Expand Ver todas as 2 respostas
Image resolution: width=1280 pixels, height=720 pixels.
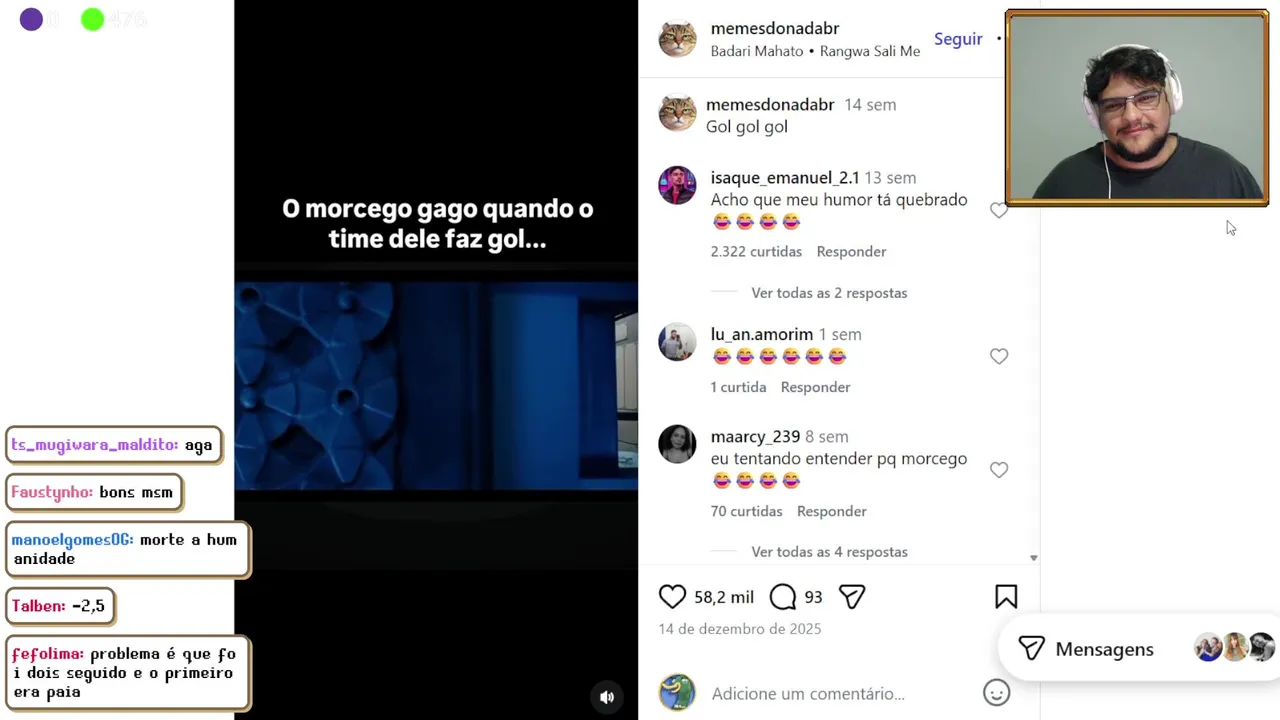click(829, 293)
